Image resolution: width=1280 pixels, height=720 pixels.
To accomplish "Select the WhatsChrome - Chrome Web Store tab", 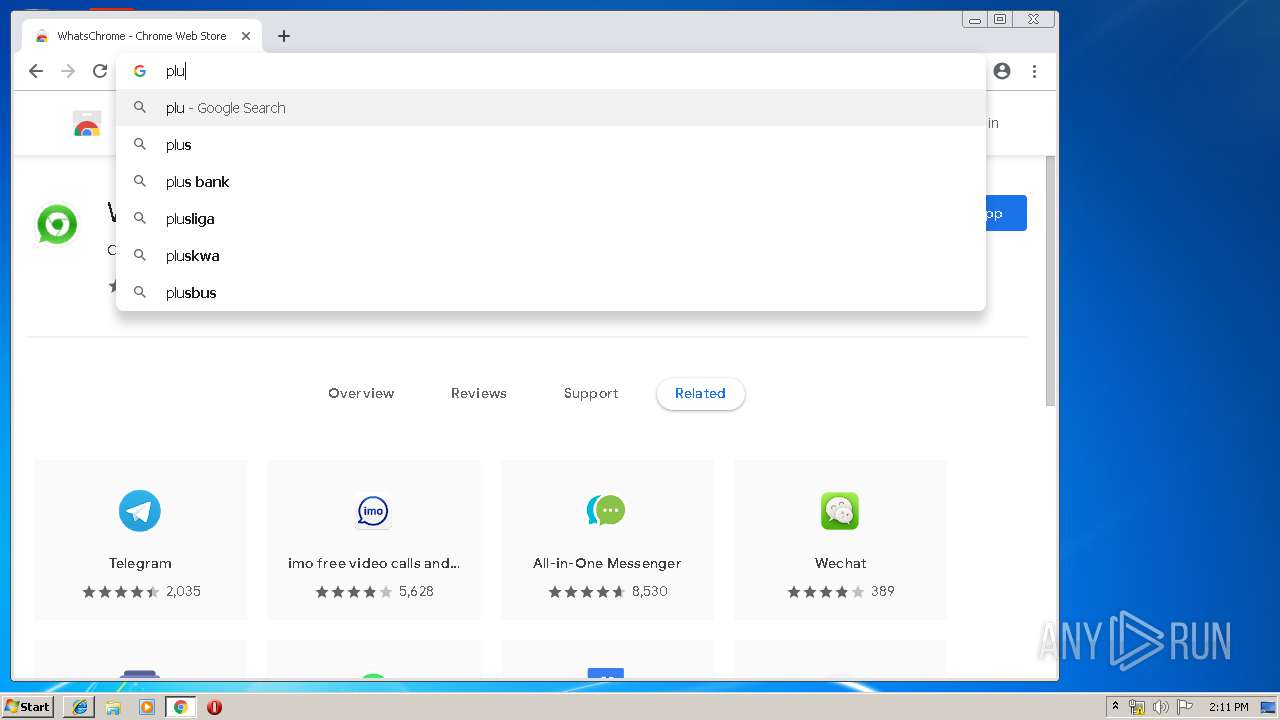I will [142, 36].
